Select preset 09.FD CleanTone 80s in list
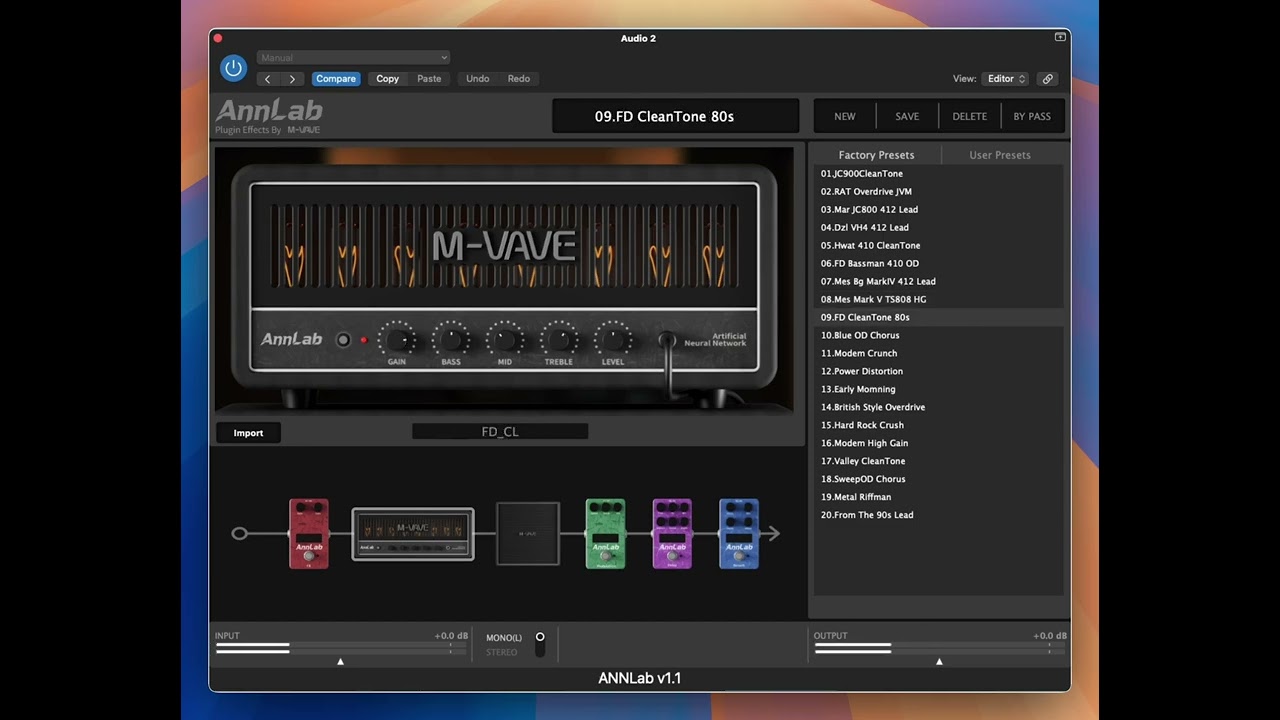 [x=938, y=318]
